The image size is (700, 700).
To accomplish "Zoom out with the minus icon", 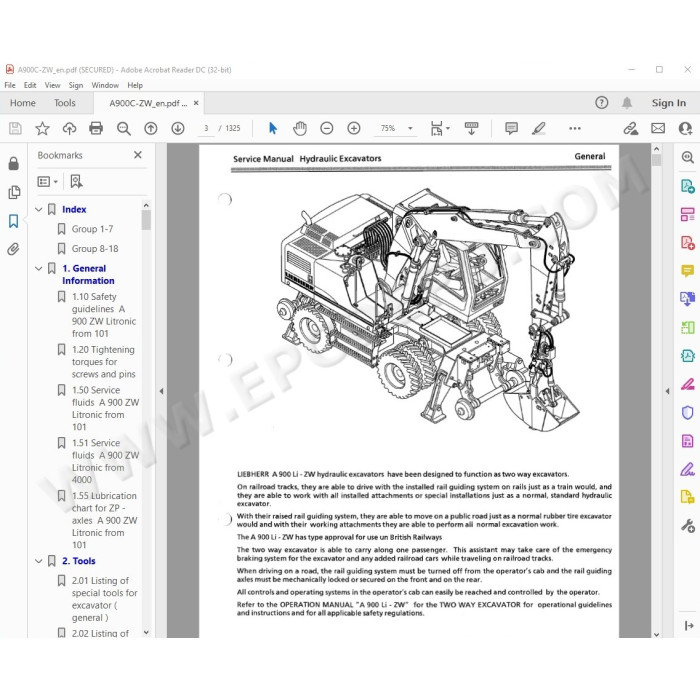I will 327,129.
